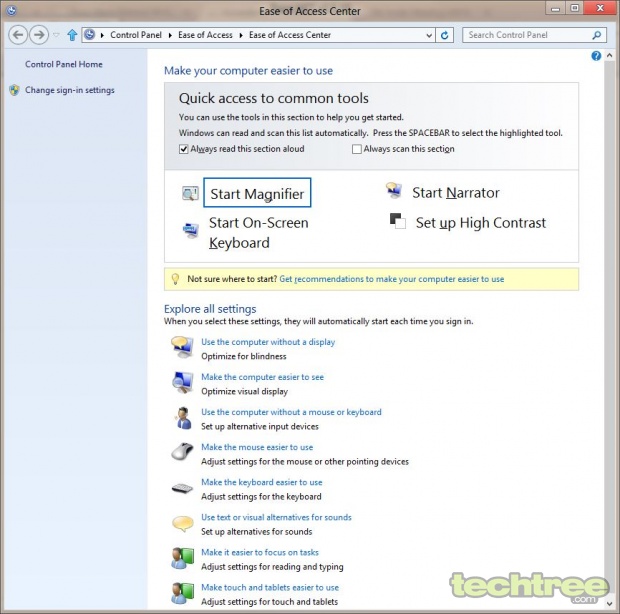The image size is (620, 614).
Task: Click the icon for easier to see
Action: (182, 382)
